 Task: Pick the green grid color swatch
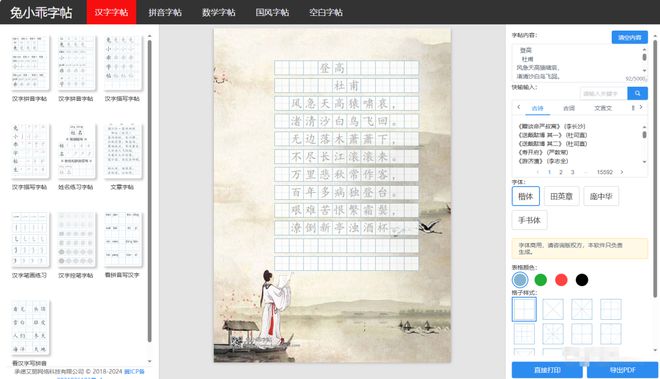(x=540, y=280)
